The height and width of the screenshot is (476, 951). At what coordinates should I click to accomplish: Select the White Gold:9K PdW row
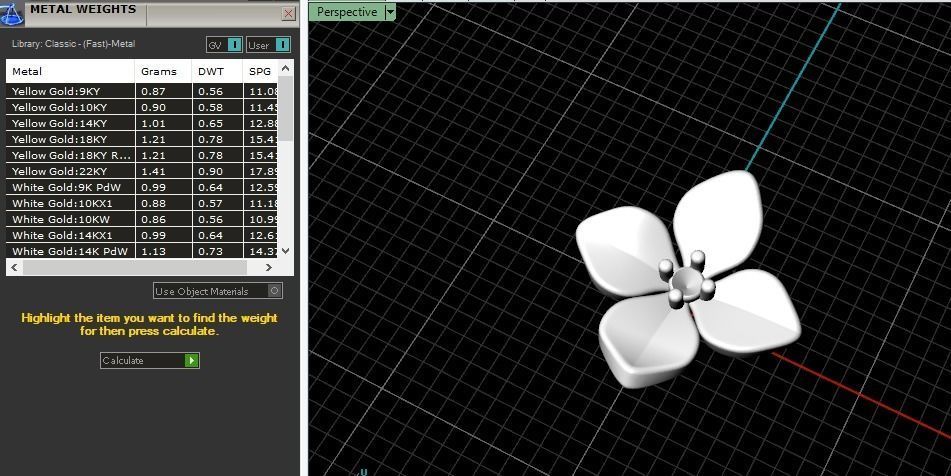pos(142,187)
